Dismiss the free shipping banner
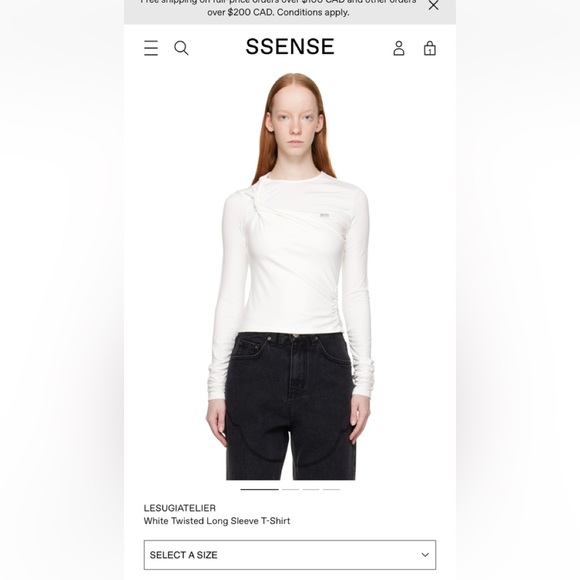 tap(433, 5)
